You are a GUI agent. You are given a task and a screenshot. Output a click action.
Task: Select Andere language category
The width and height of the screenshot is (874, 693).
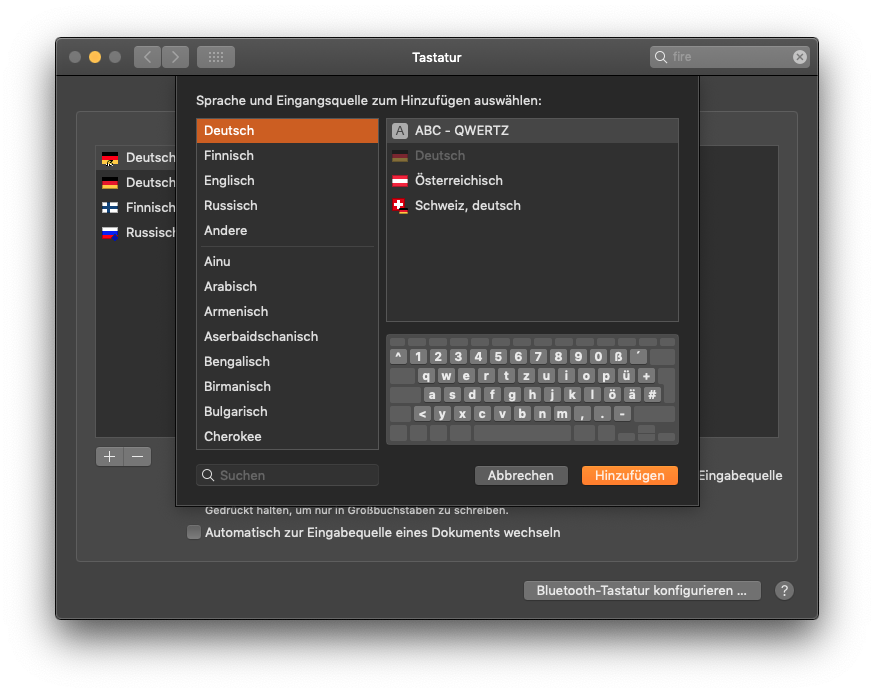tap(226, 231)
